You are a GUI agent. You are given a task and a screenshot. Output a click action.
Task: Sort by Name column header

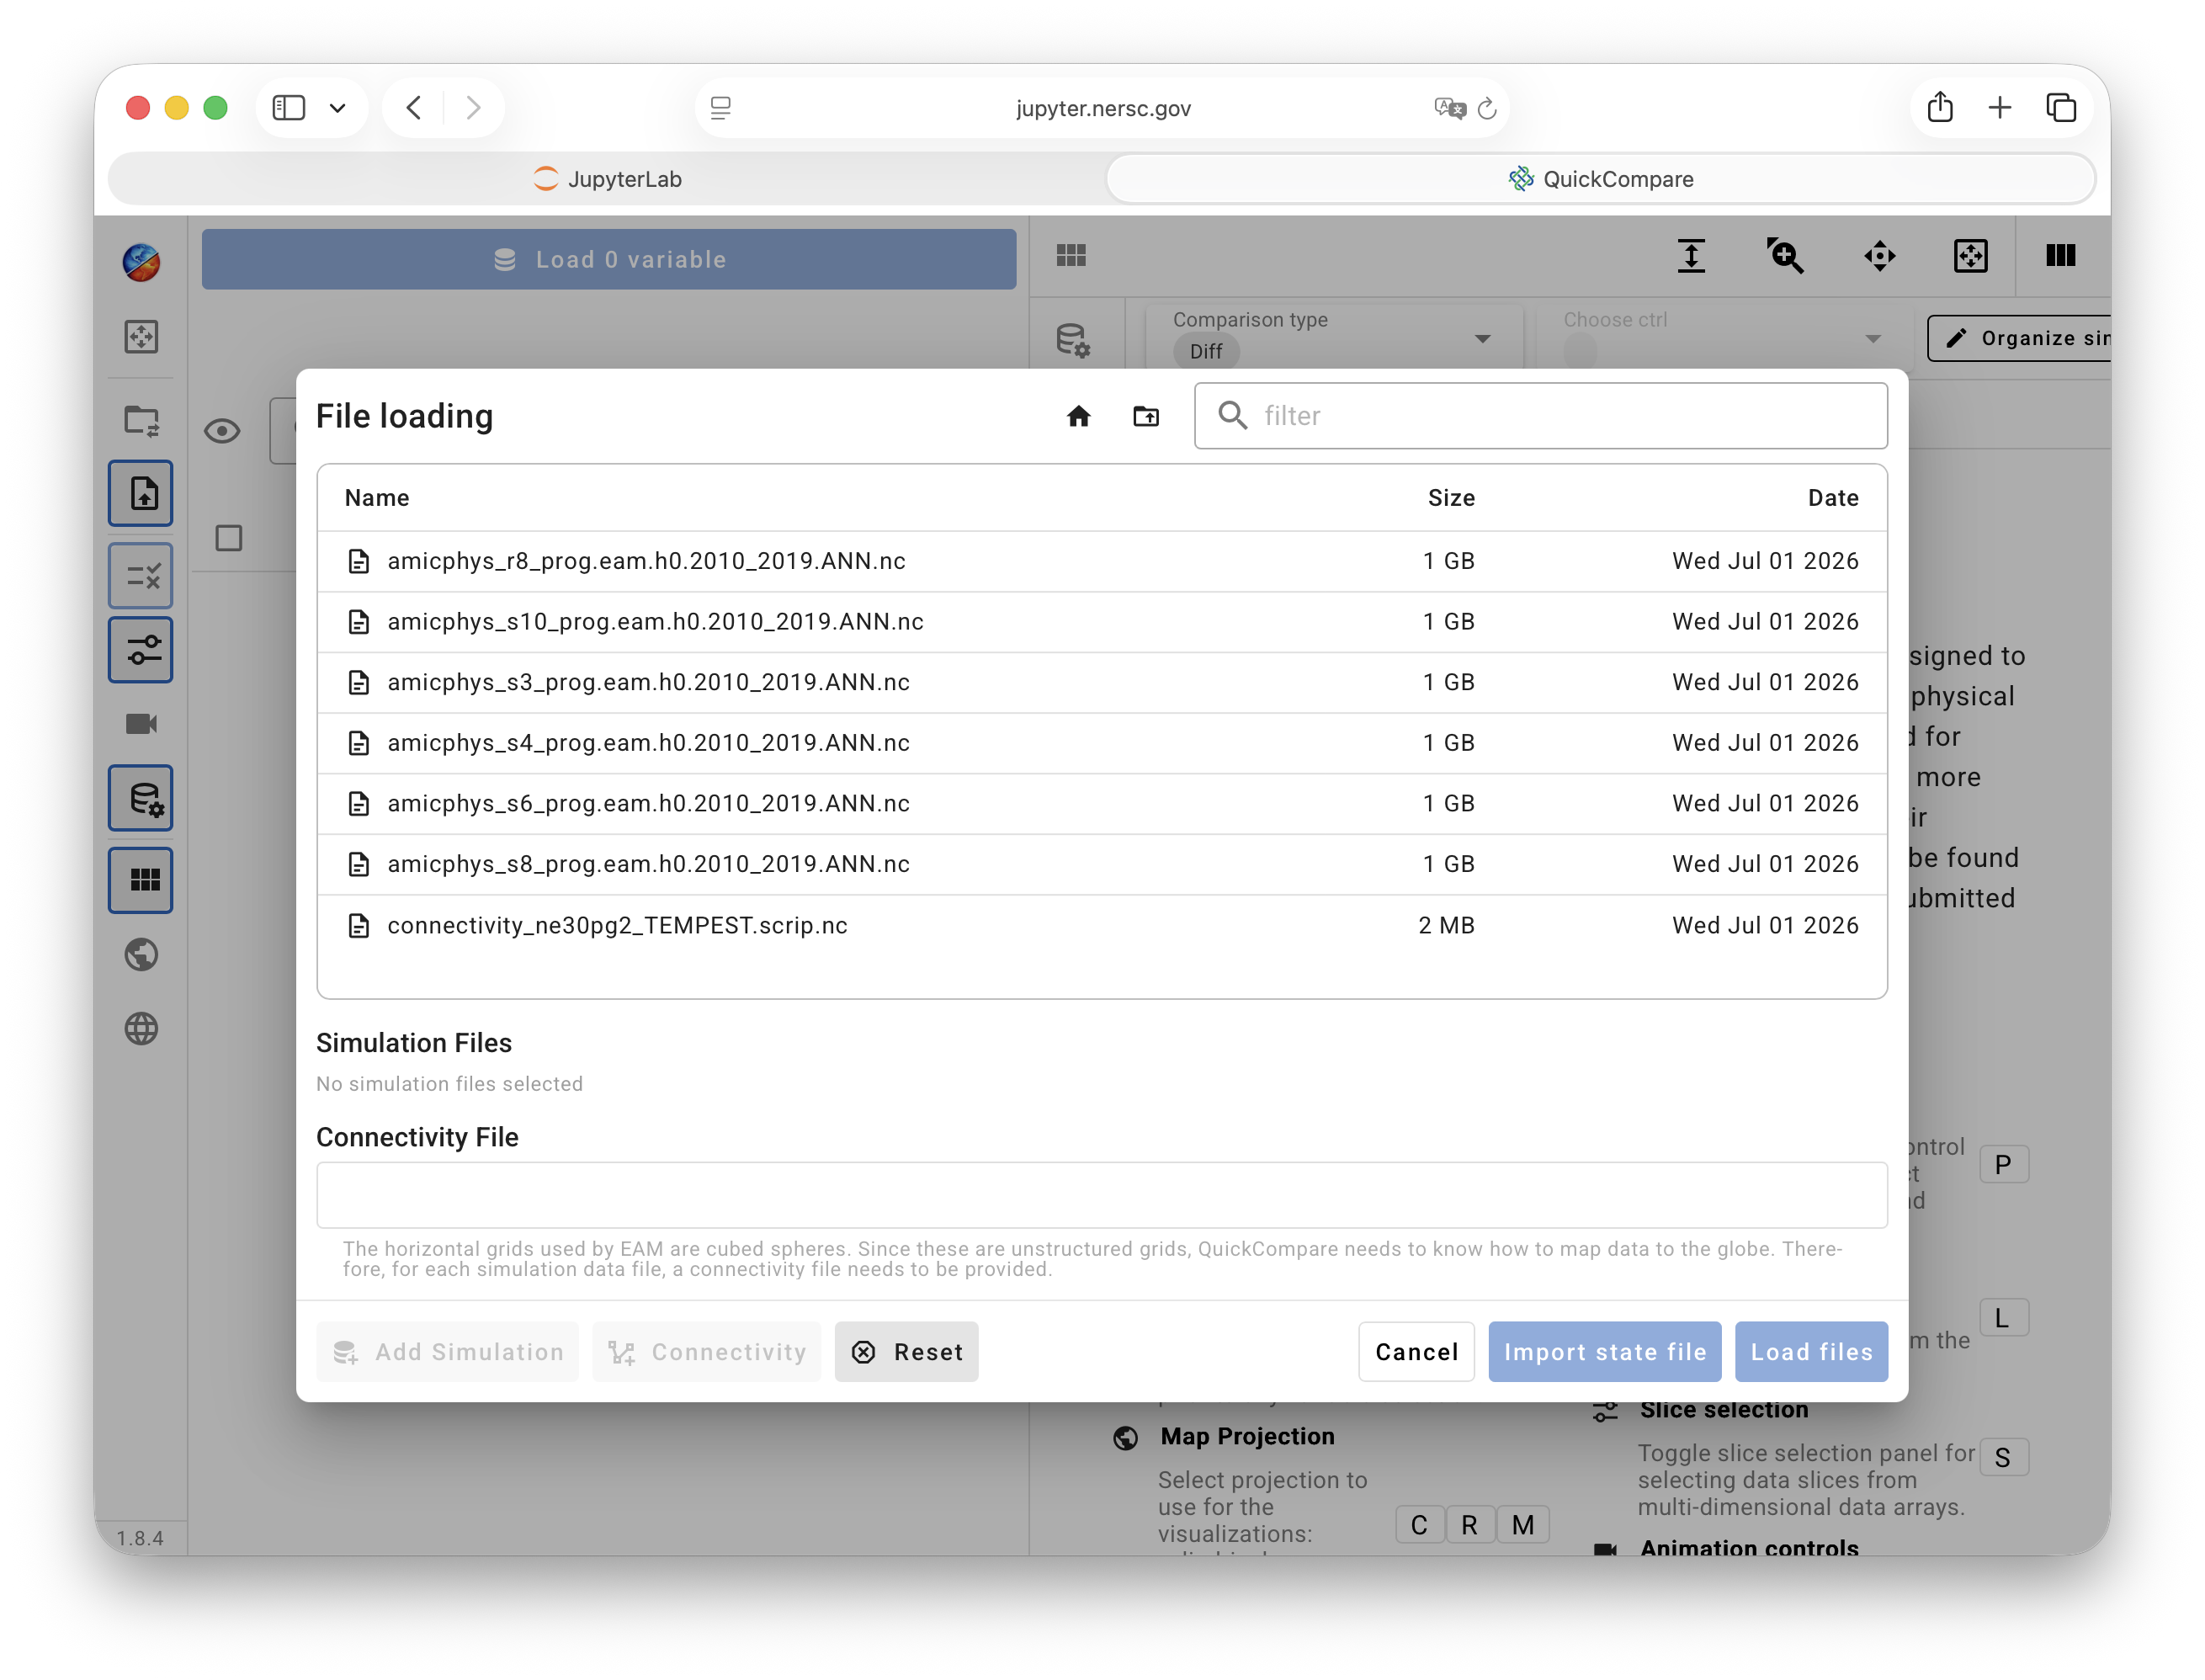point(377,498)
